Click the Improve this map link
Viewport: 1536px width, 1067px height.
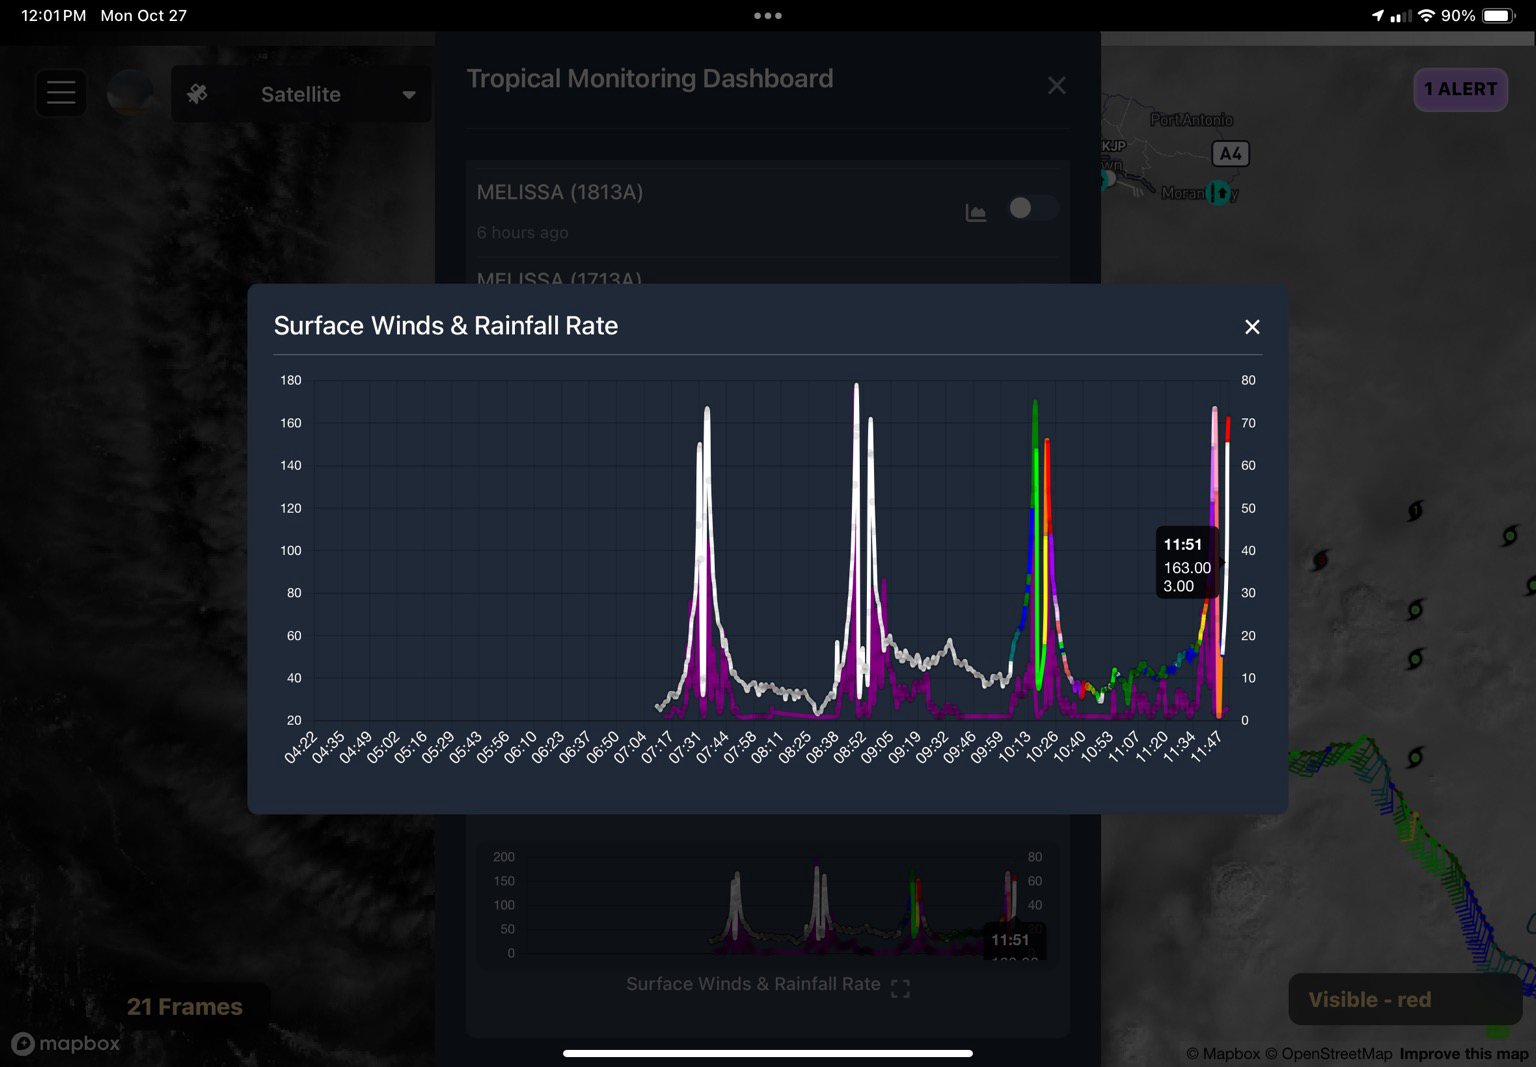click(1464, 1054)
